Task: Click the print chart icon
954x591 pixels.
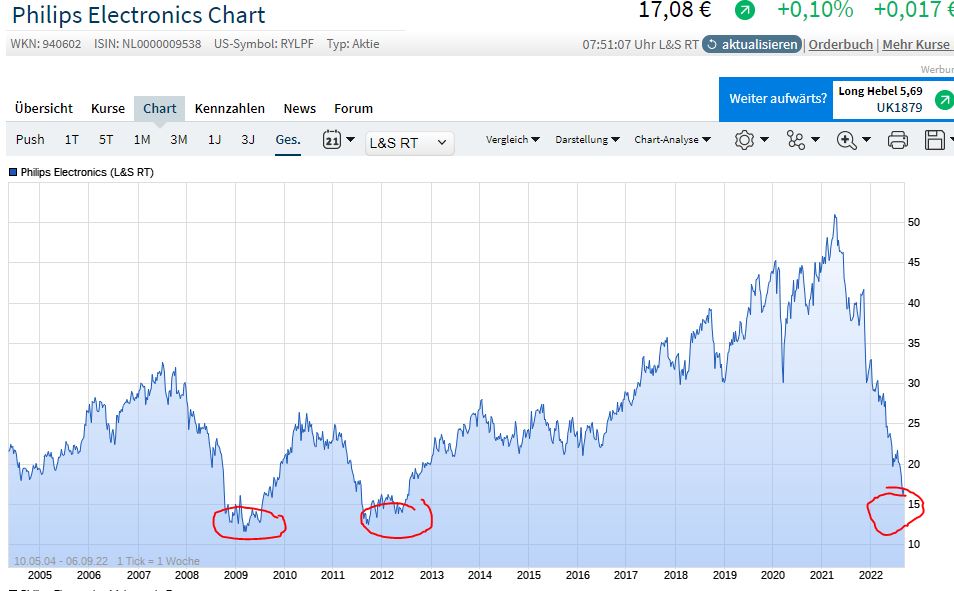Action: click(x=897, y=140)
